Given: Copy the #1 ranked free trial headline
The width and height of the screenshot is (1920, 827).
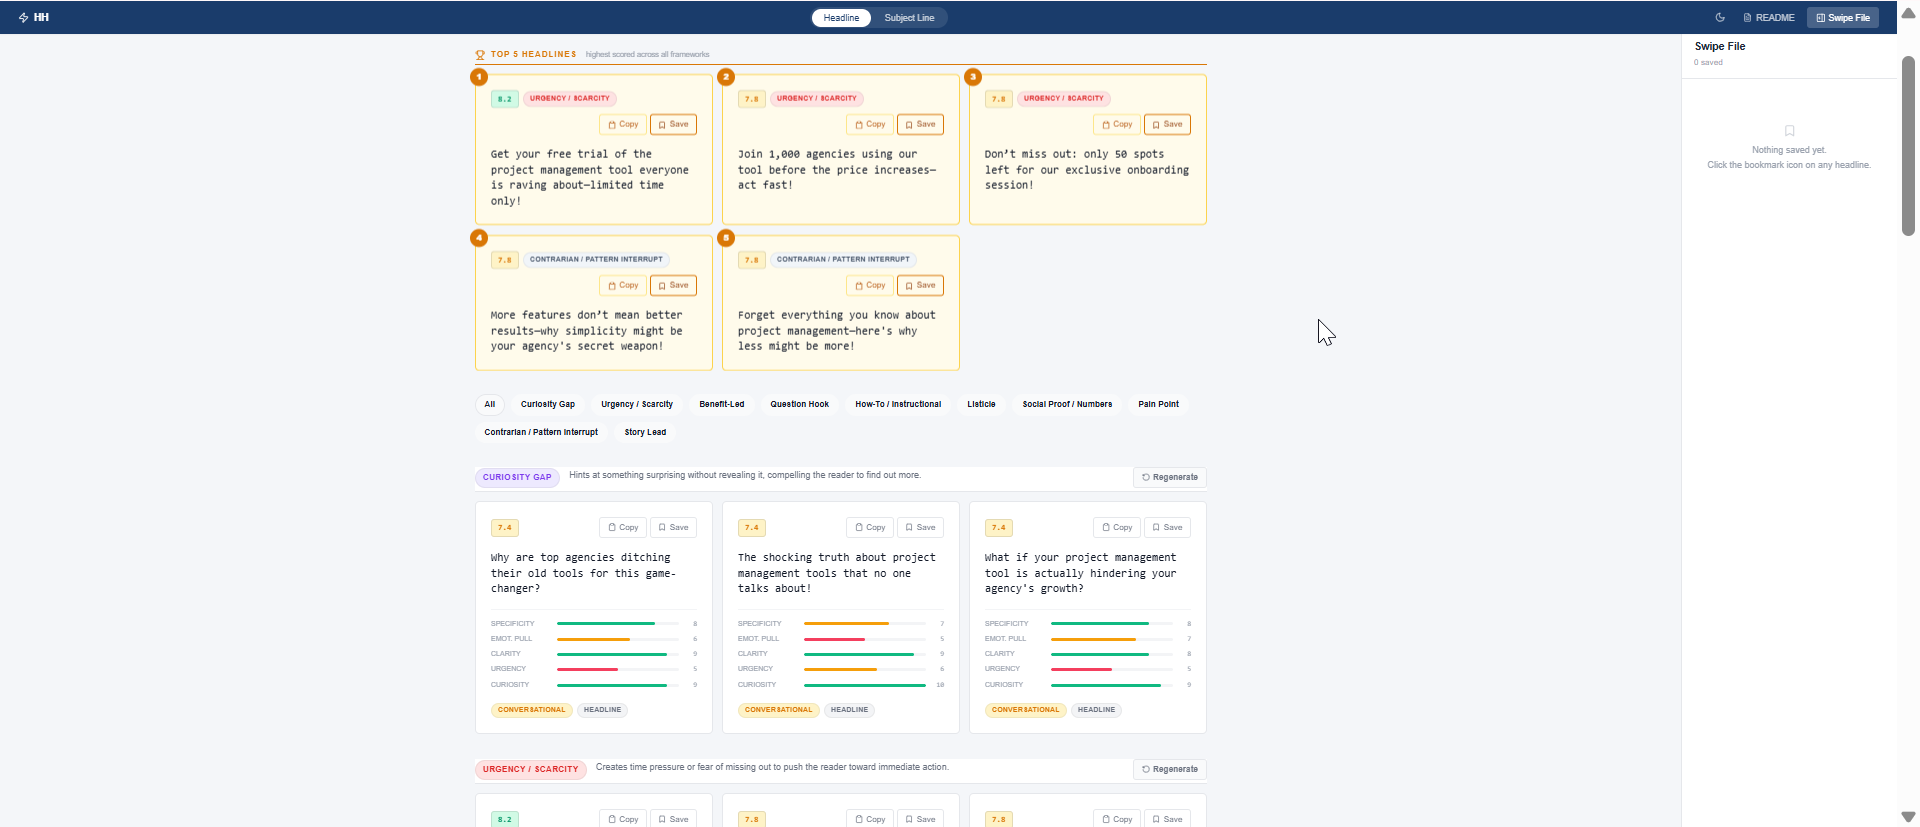Looking at the screenshot, I should [x=623, y=125].
